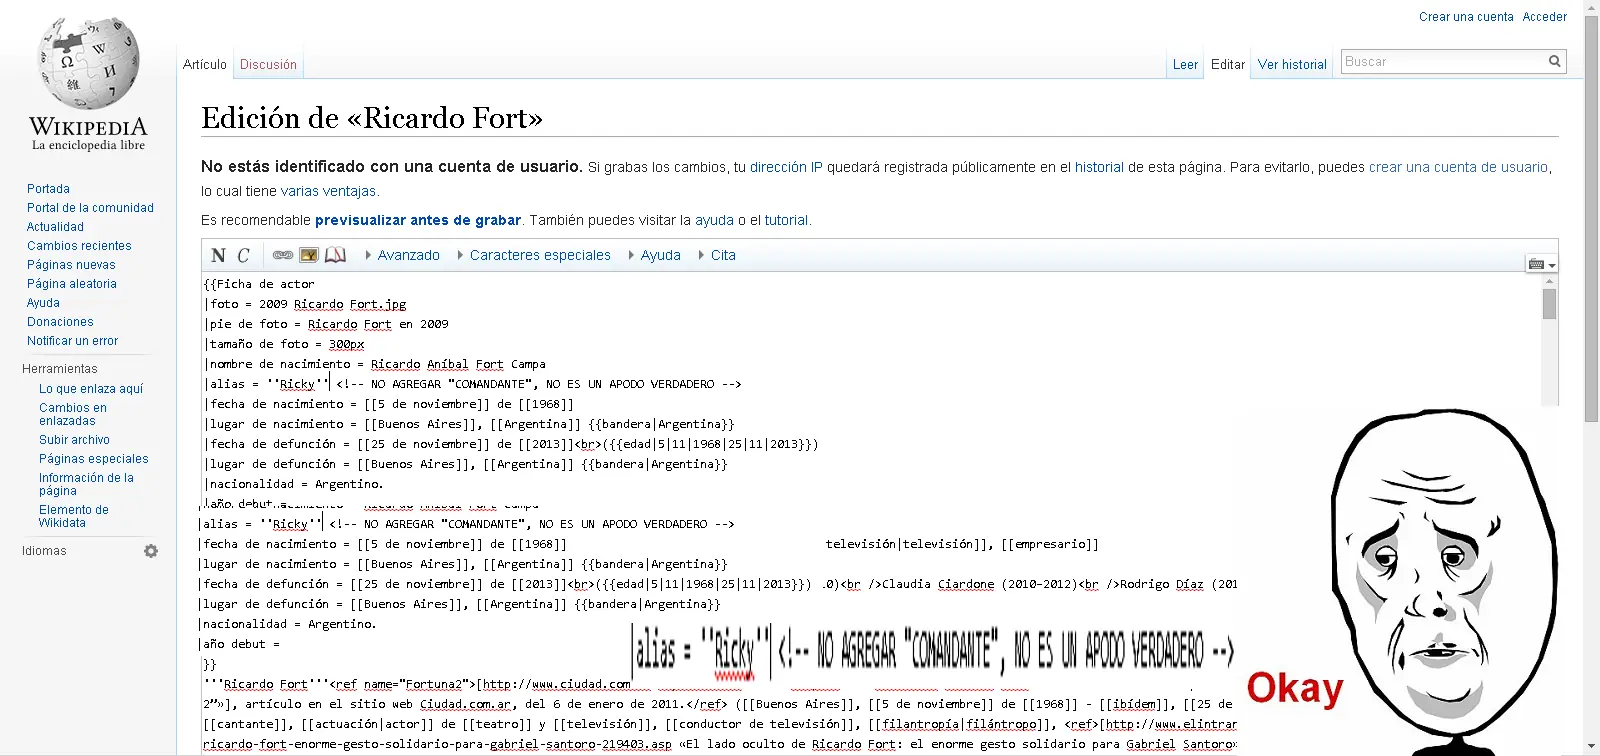The width and height of the screenshot is (1600, 756).
Task: Click Subir archivo link
Action: pyautogui.click(x=74, y=440)
